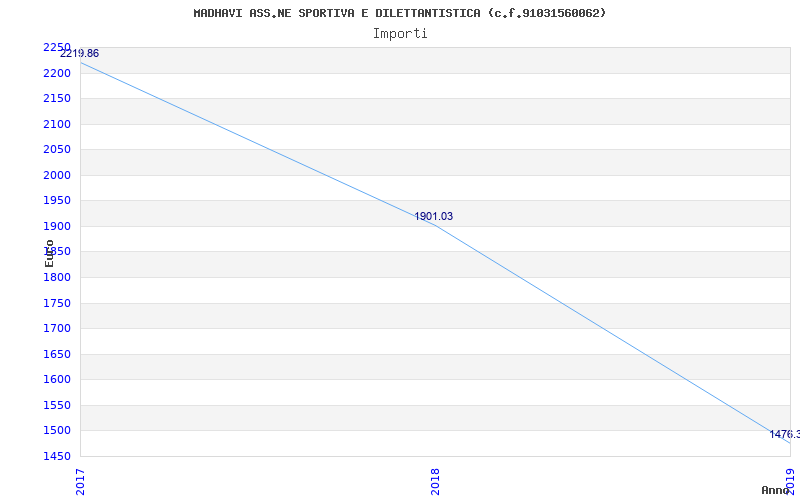Click the 1600 y-axis tick label
This screenshot has width=800, height=500.
[x=57, y=380]
